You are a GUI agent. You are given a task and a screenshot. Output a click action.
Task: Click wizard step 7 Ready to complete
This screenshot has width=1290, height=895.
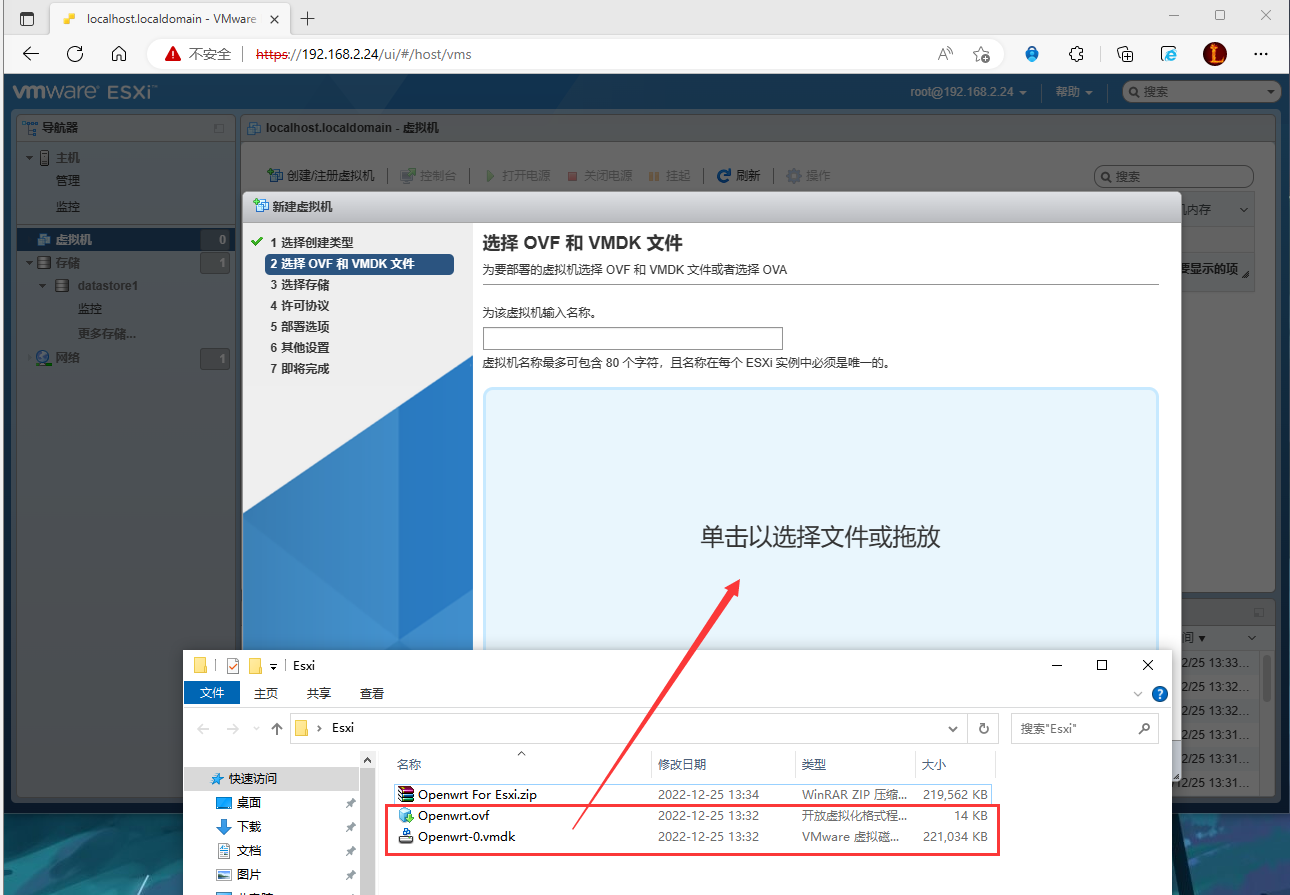point(299,369)
